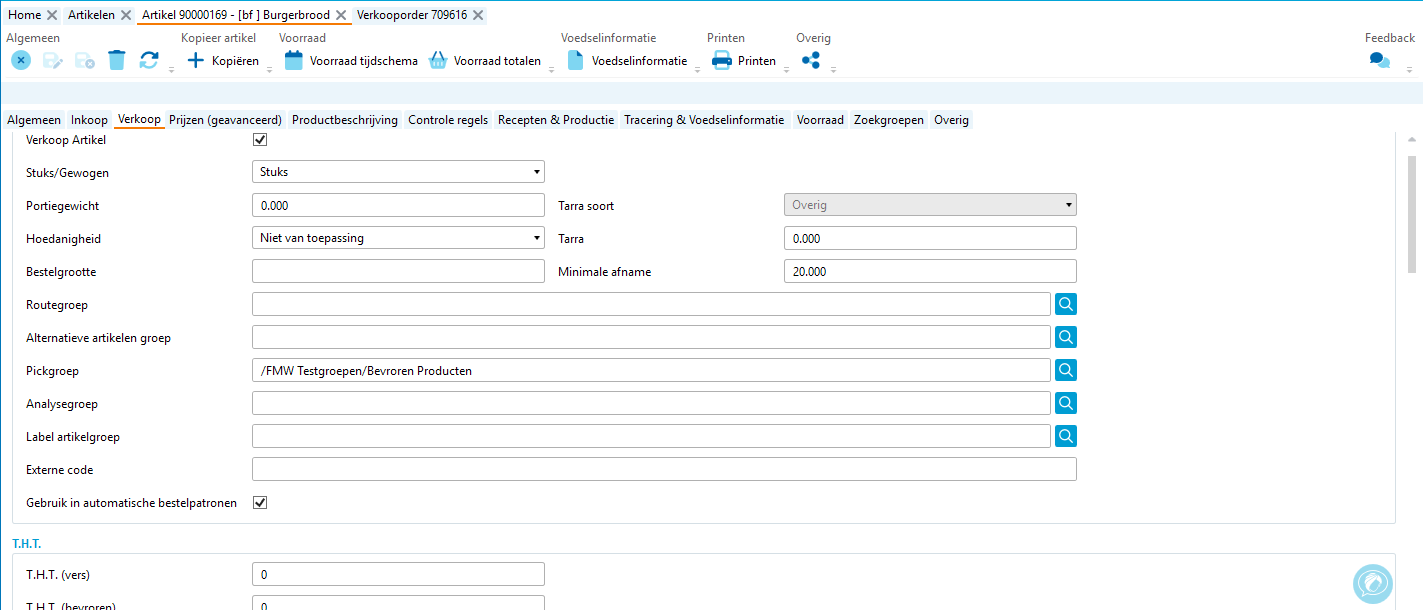Click the document icon Voedselinformatie
The width and height of the screenshot is (1423, 610).
coord(576,61)
